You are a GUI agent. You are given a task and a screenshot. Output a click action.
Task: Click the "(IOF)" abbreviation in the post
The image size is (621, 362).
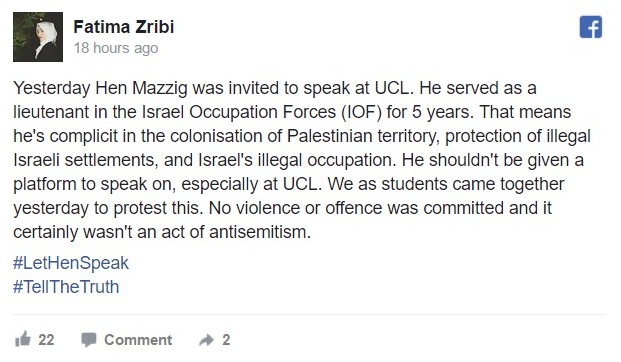tap(362, 112)
